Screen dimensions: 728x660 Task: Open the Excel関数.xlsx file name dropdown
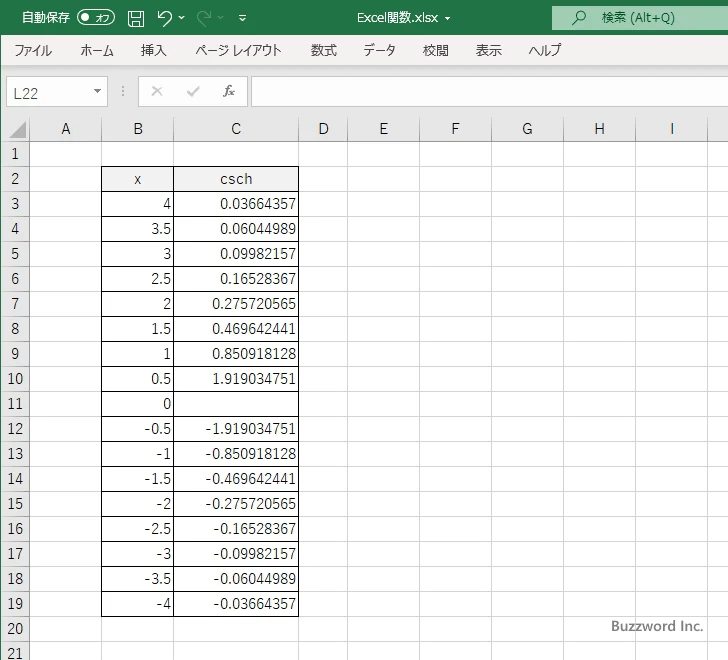[x=447, y=19]
